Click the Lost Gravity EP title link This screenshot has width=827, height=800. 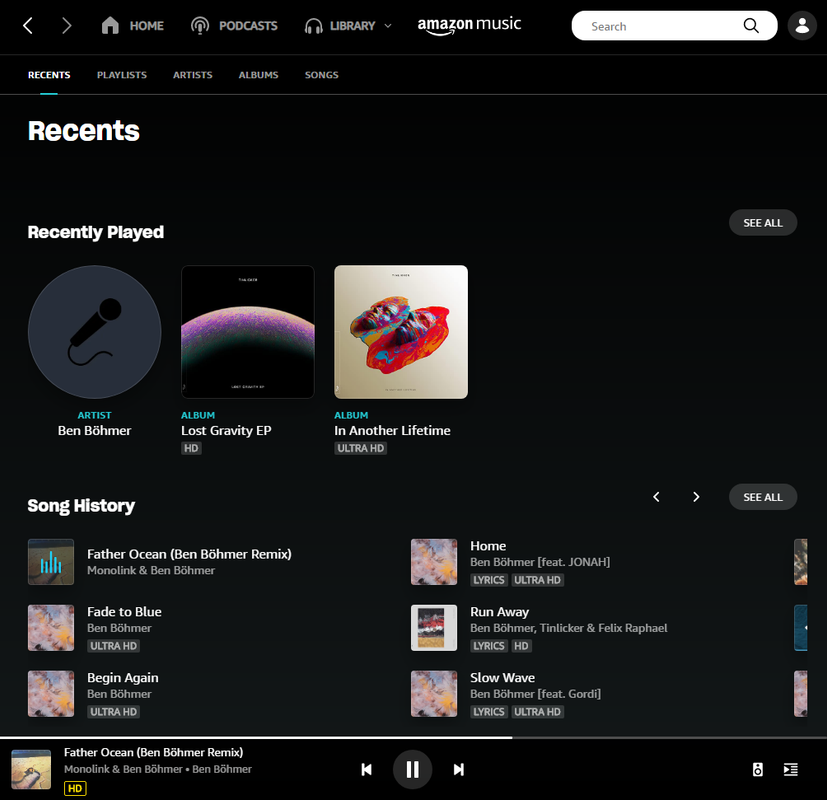click(x=226, y=430)
